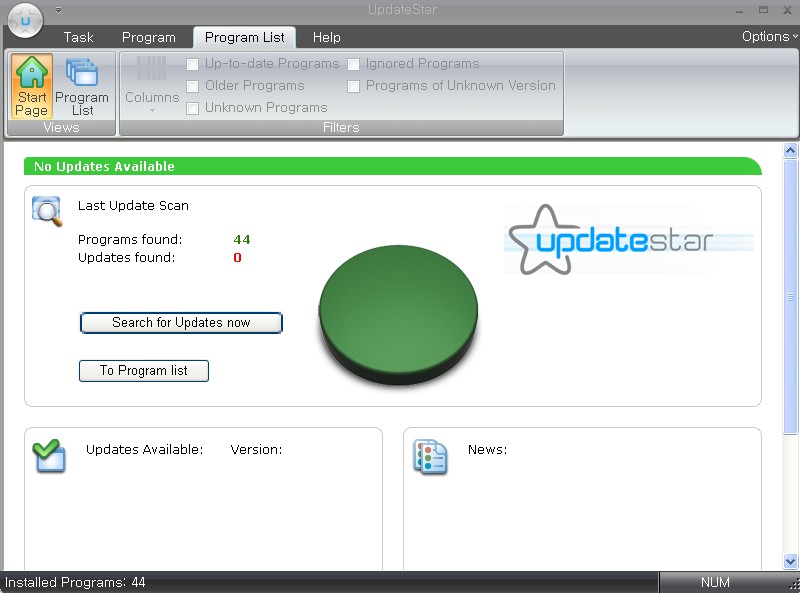
Task: Select the Program List ribbon tab
Action: (x=244, y=37)
